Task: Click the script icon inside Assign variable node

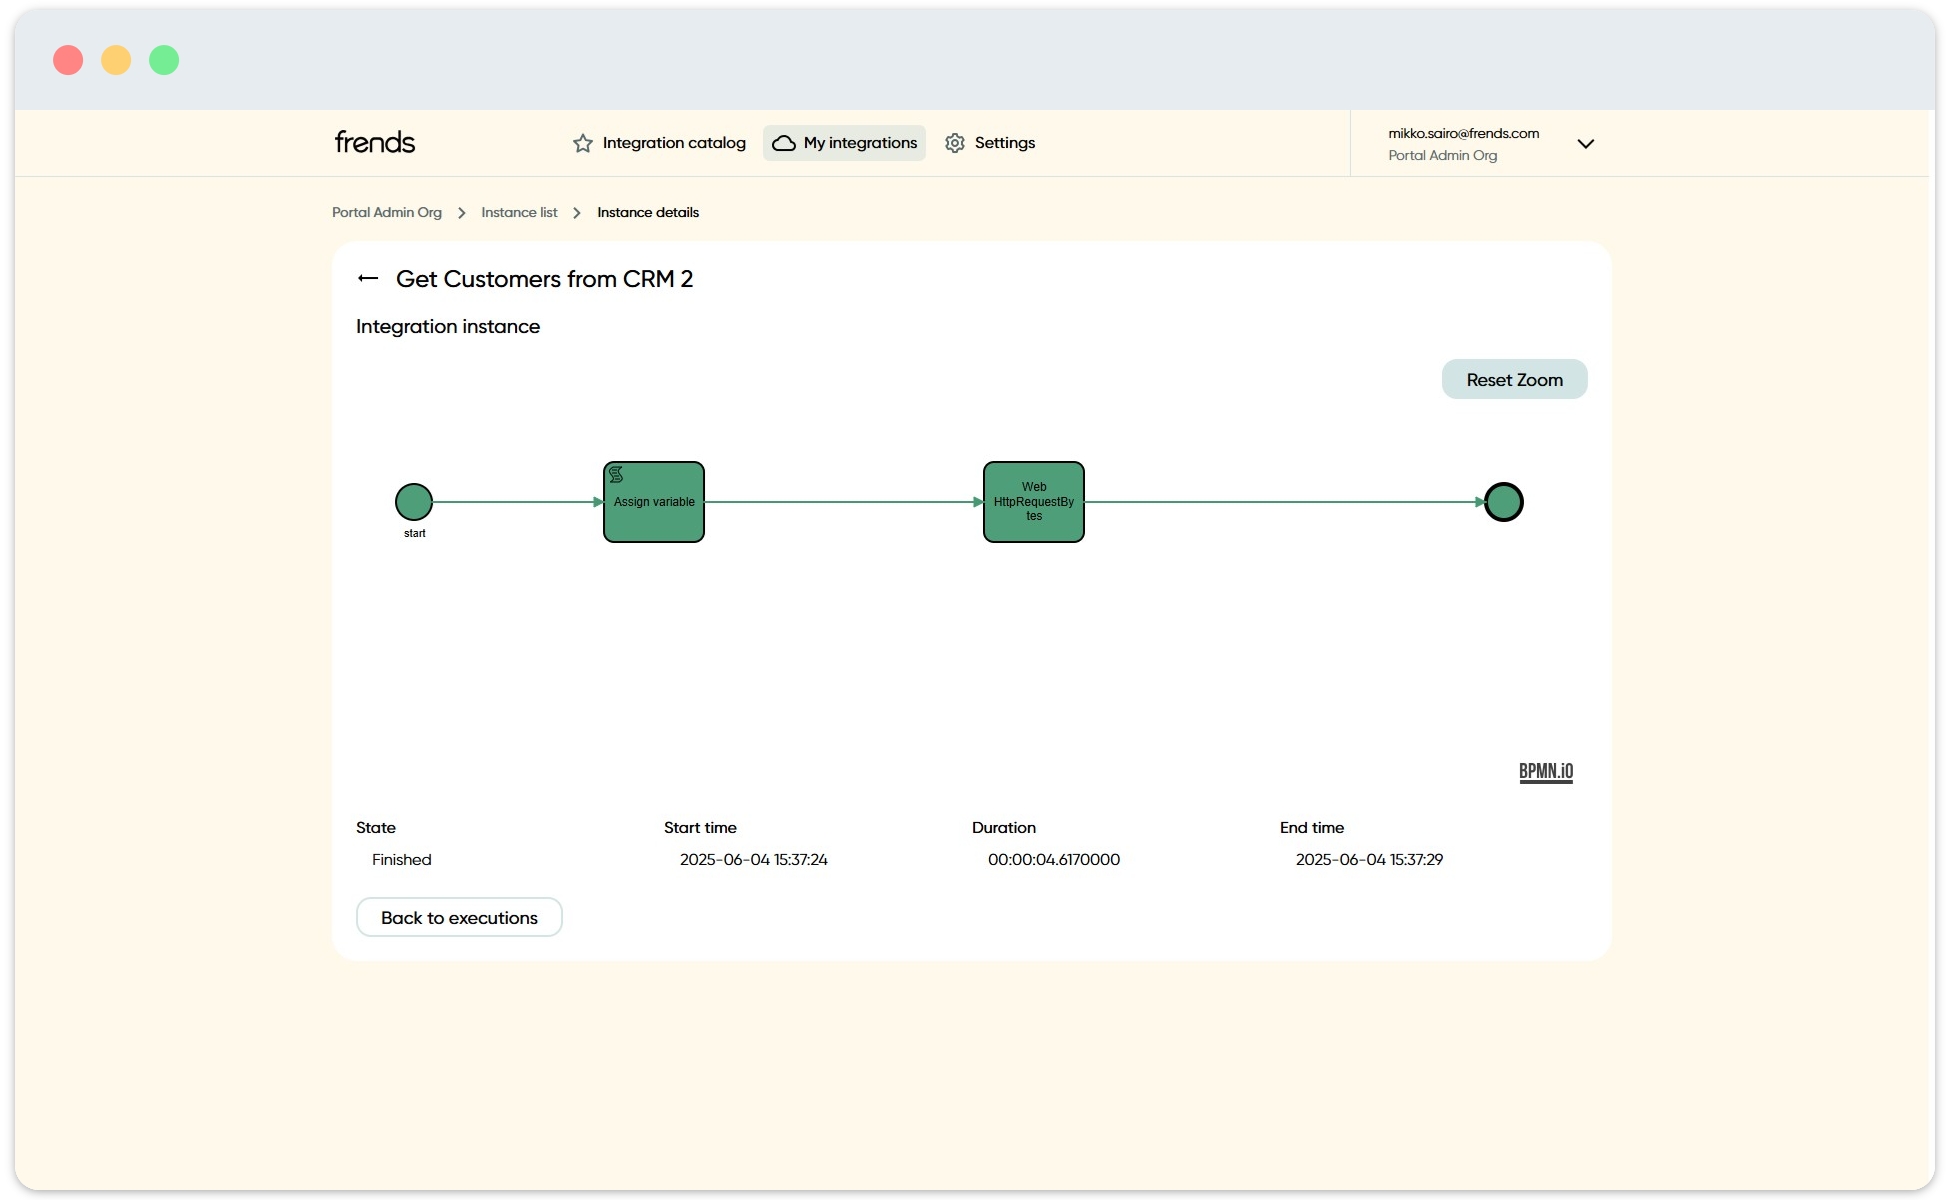Action: point(616,473)
